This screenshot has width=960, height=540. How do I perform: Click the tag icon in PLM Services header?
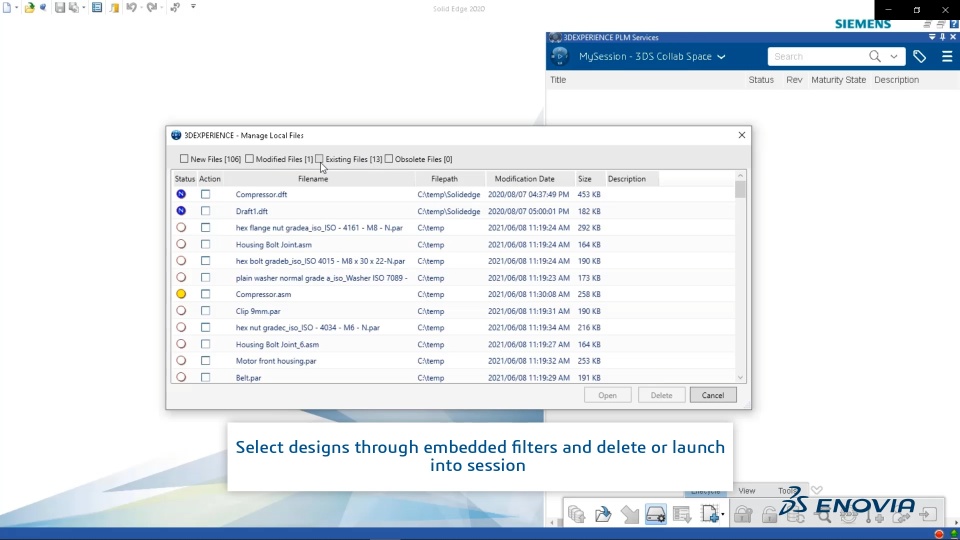[x=919, y=56]
